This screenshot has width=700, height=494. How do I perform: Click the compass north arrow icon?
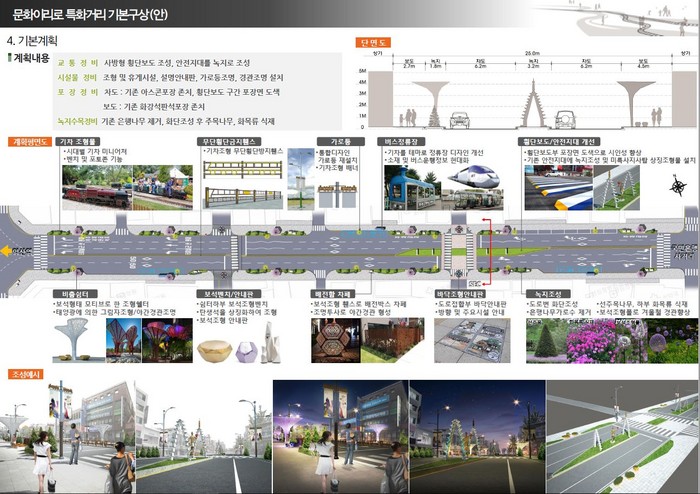678,185
